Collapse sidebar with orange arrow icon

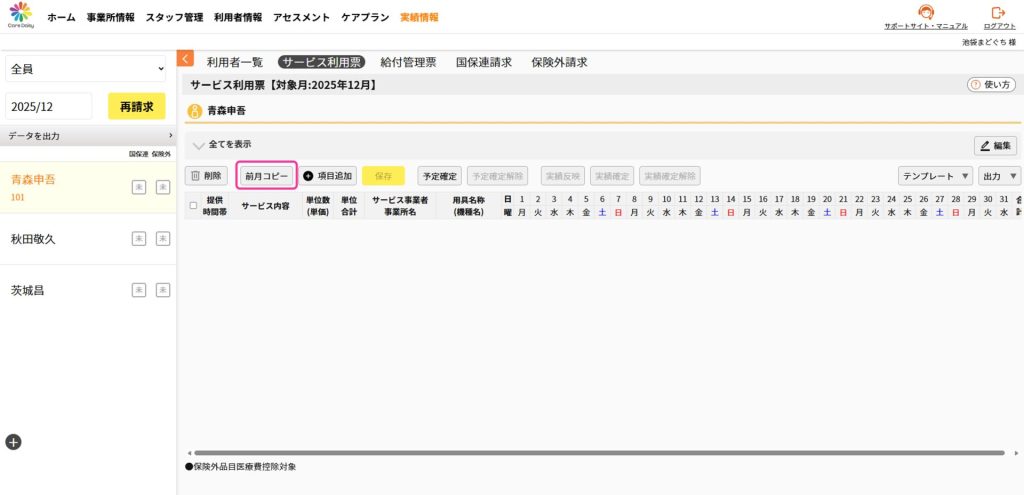[185, 60]
